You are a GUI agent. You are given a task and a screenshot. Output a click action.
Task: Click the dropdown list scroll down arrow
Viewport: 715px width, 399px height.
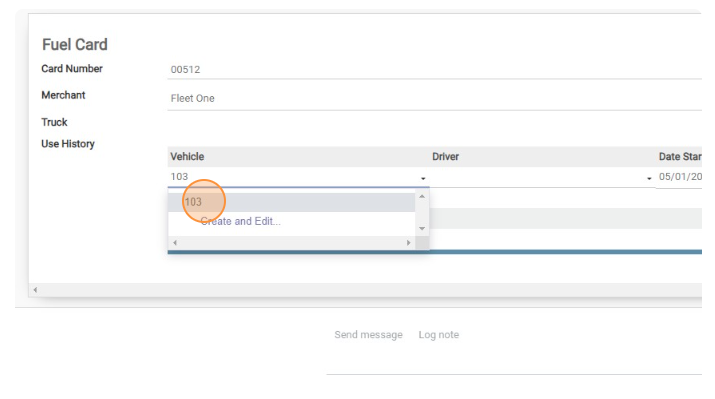coord(422,228)
